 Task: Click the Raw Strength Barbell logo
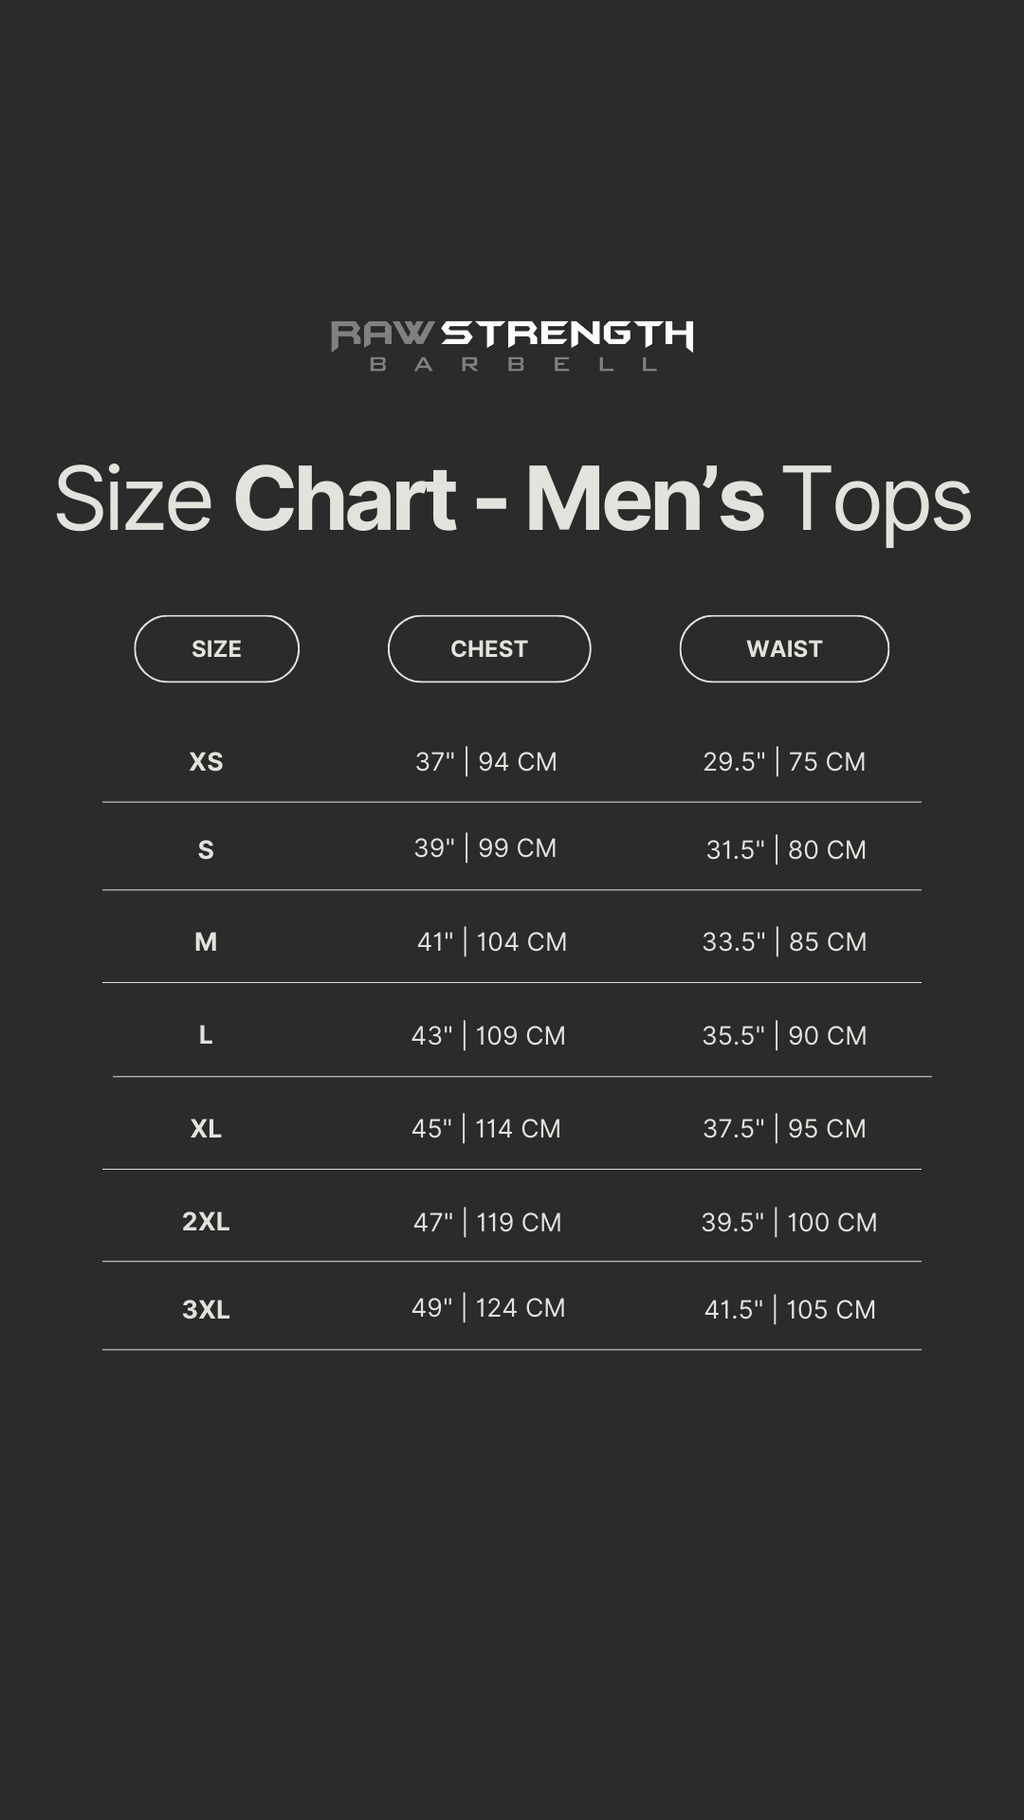[512, 346]
